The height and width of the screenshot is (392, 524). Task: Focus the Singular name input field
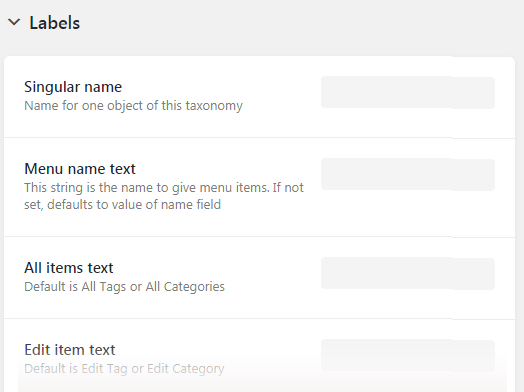point(408,92)
